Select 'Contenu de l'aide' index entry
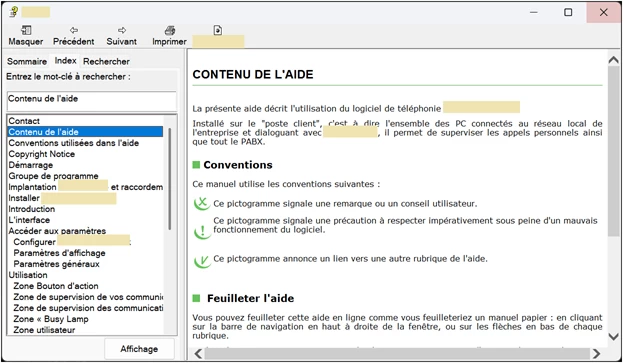Screen dimensions: 623x363 click(85, 132)
